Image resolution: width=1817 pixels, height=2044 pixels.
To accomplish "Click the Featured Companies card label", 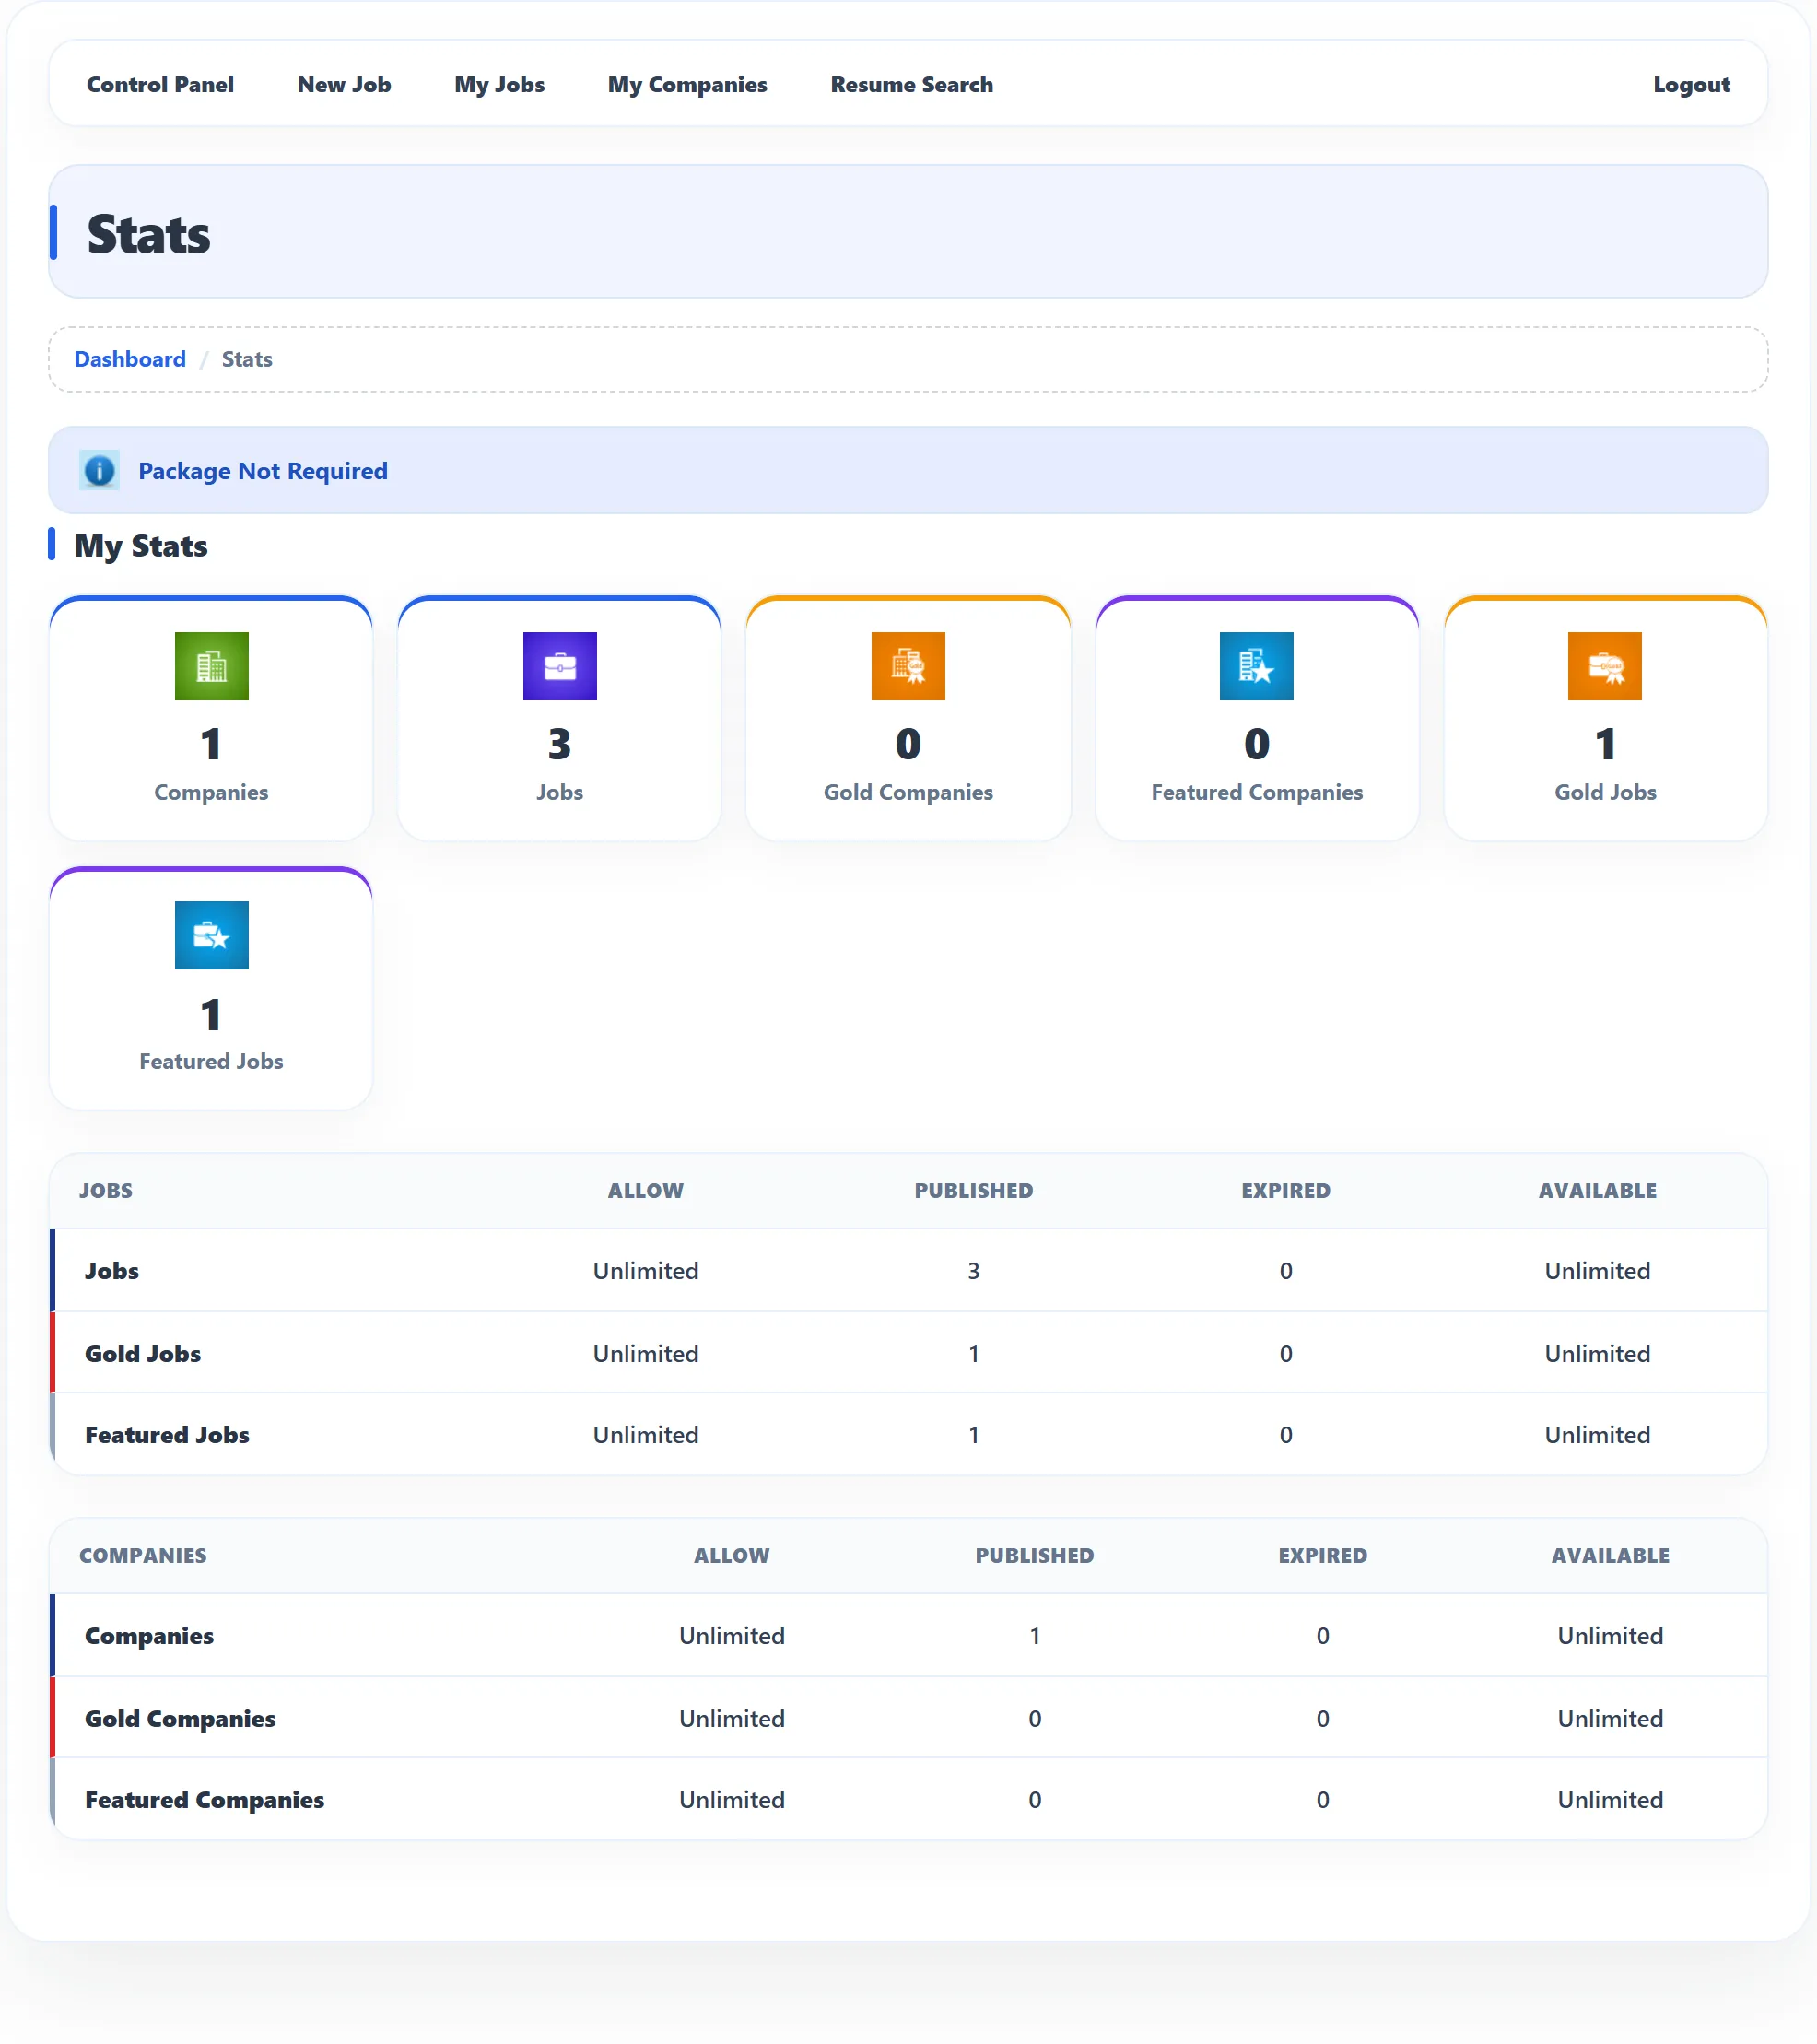I will (1256, 792).
